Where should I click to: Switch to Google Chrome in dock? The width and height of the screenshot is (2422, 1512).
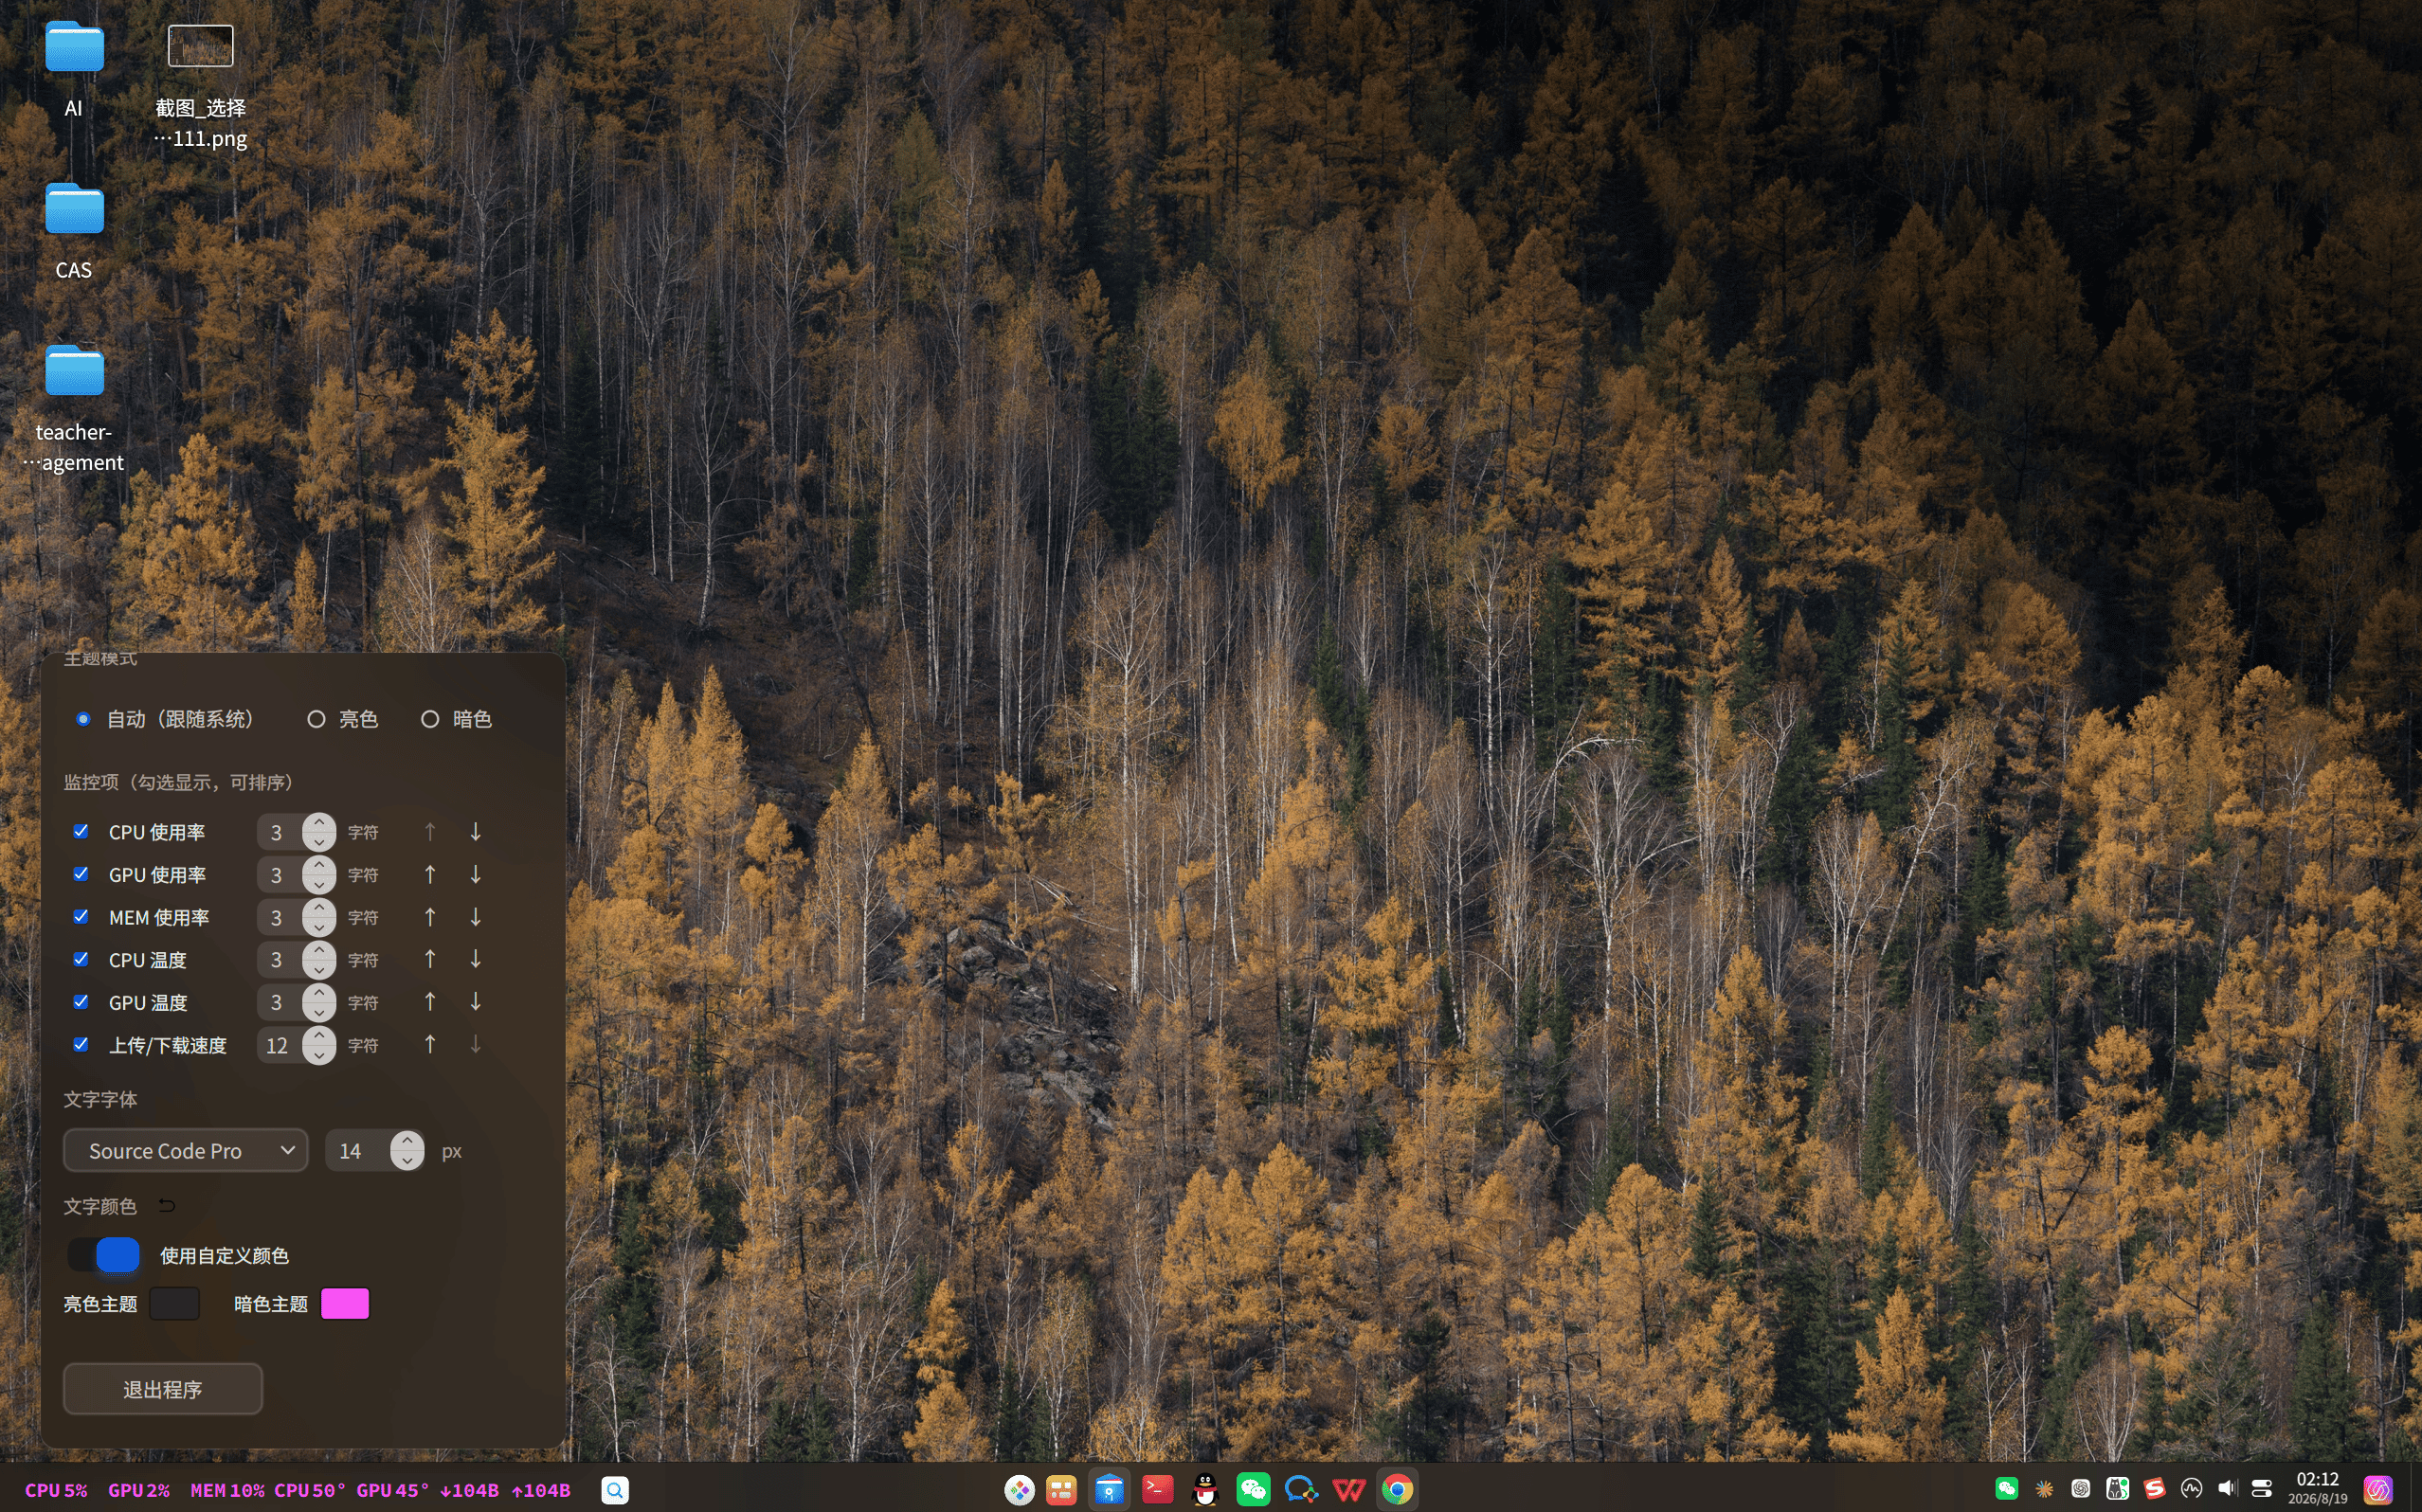coord(1397,1490)
